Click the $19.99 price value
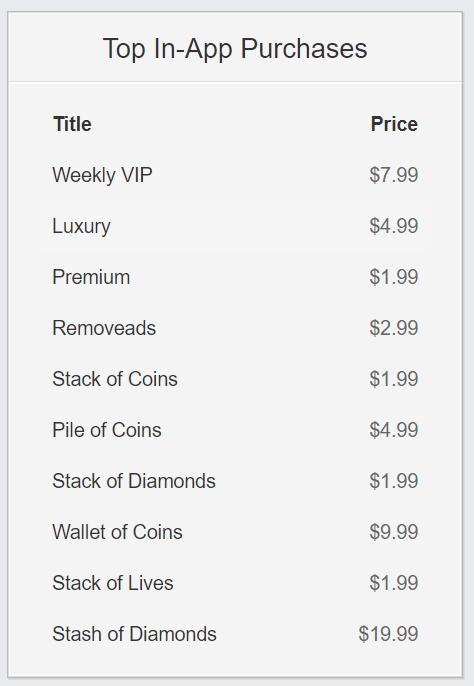This screenshot has width=474, height=686. pos(388,634)
